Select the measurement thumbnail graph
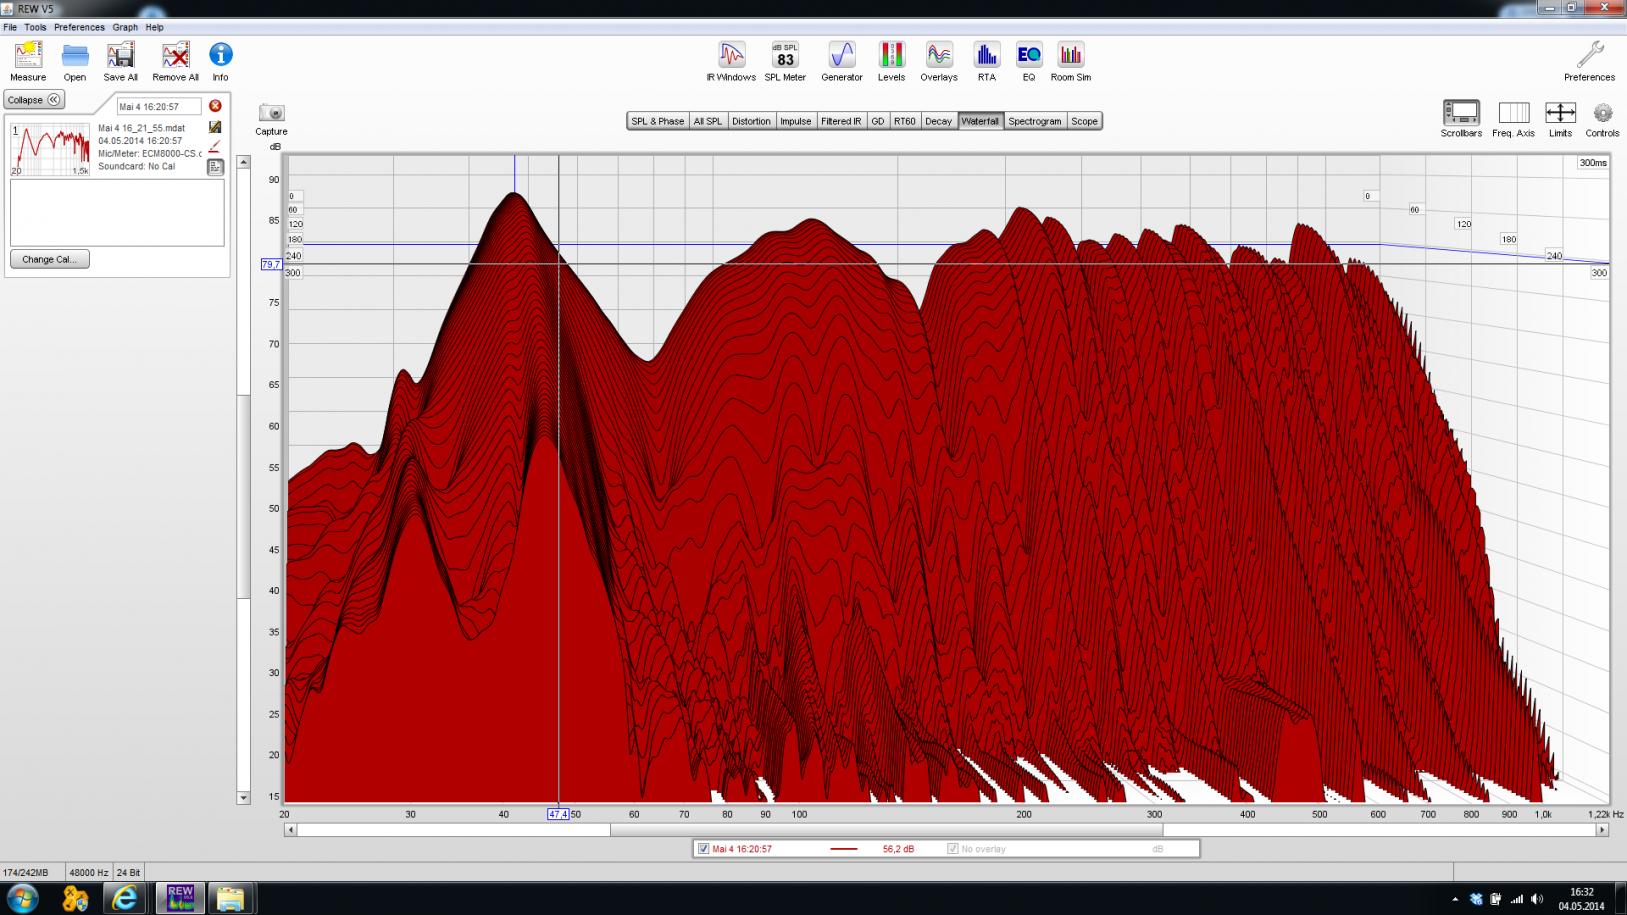 click(x=50, y=150)
